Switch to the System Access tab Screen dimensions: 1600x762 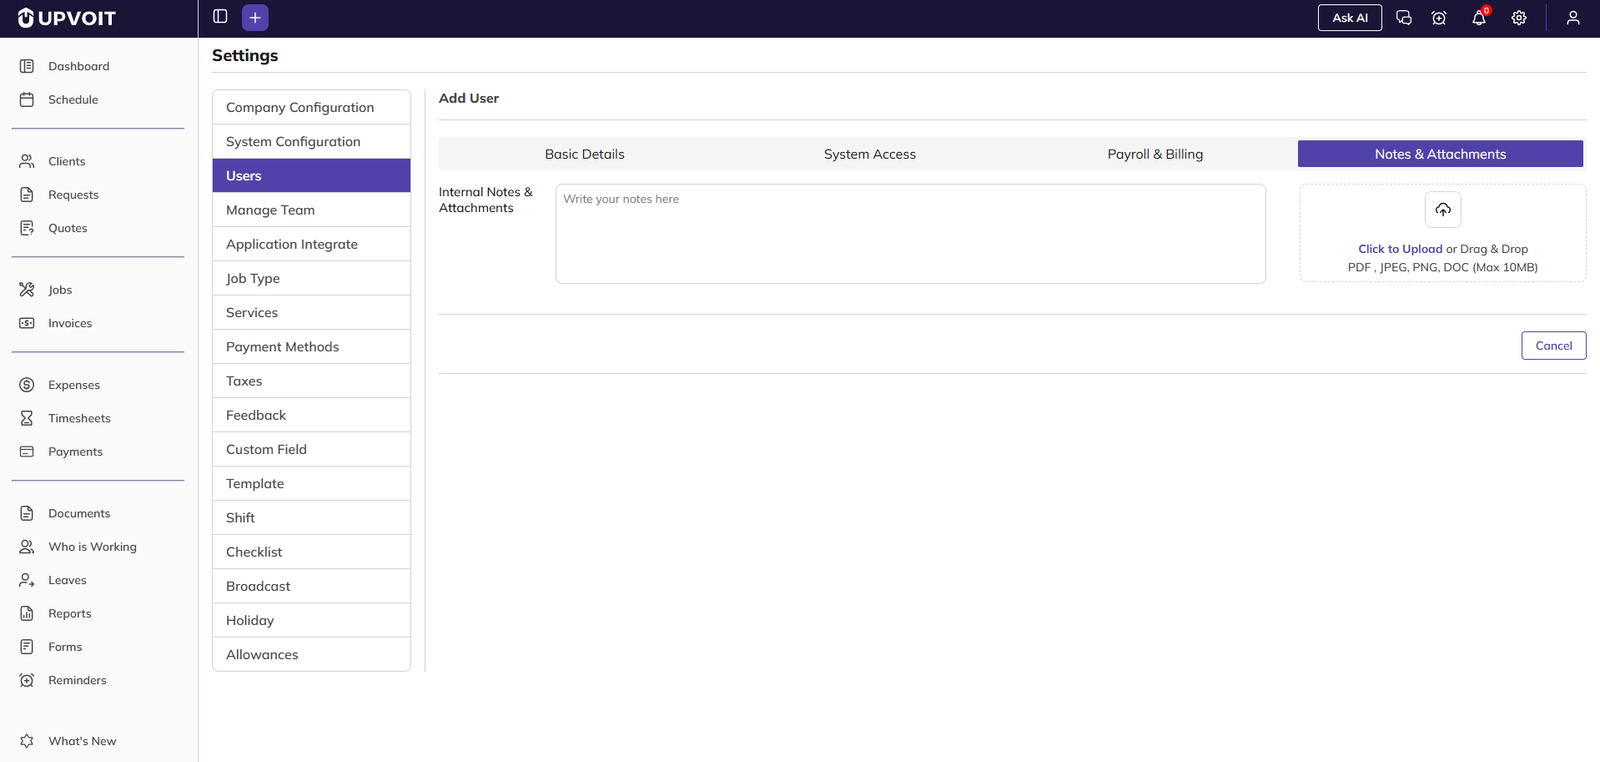pyautogui.click(x=869, y=154)
